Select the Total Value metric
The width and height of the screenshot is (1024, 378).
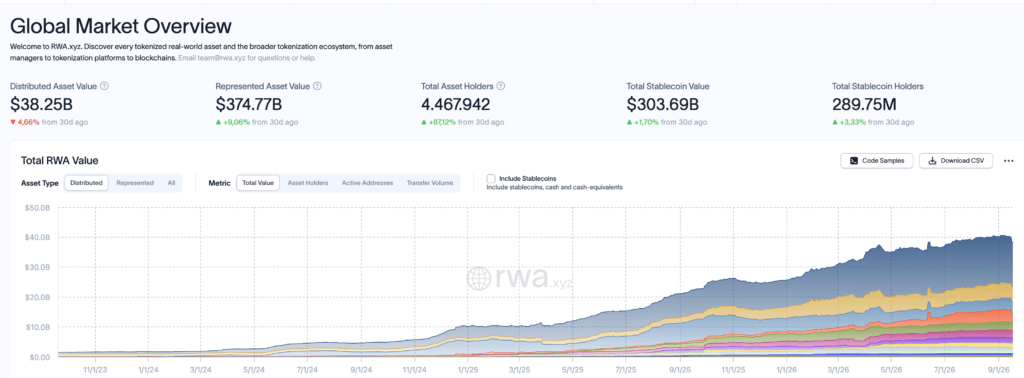click(x=258, y=183)
